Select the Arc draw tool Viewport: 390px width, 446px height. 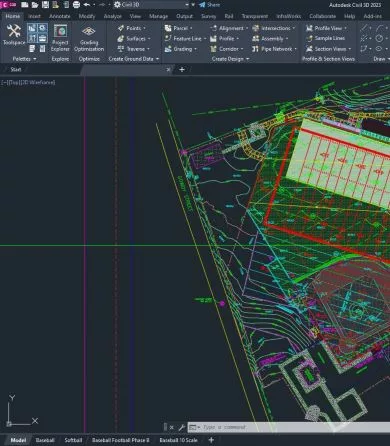(x=379, y=28)
